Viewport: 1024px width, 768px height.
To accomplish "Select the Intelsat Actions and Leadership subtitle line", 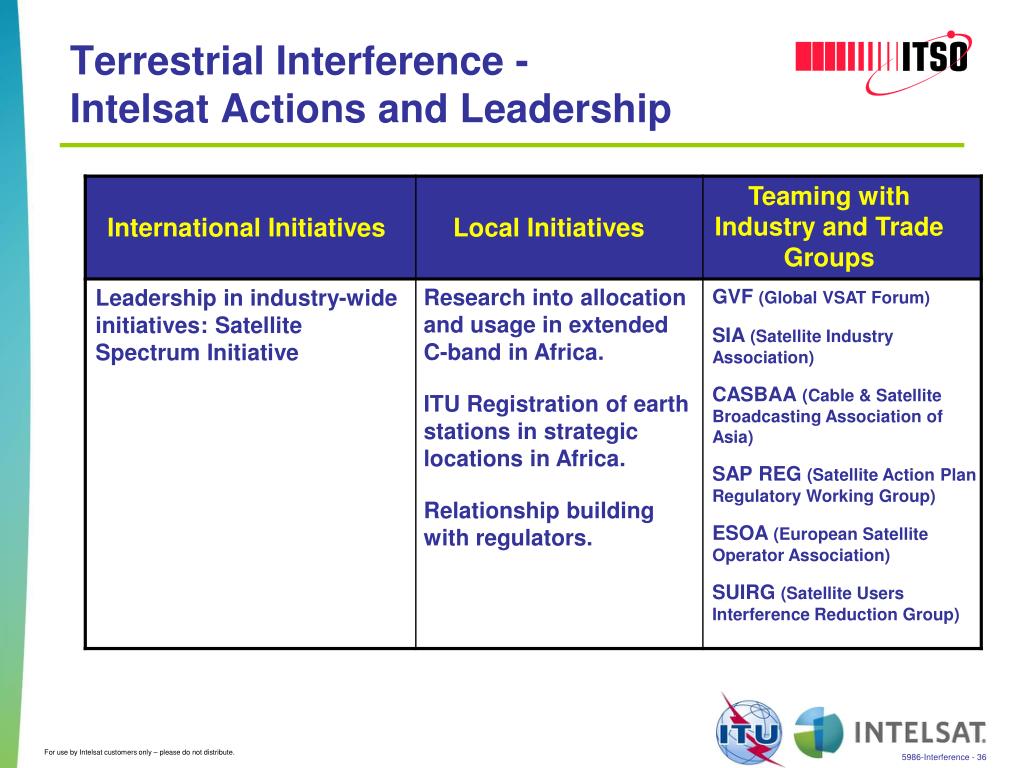I will 370,108.
